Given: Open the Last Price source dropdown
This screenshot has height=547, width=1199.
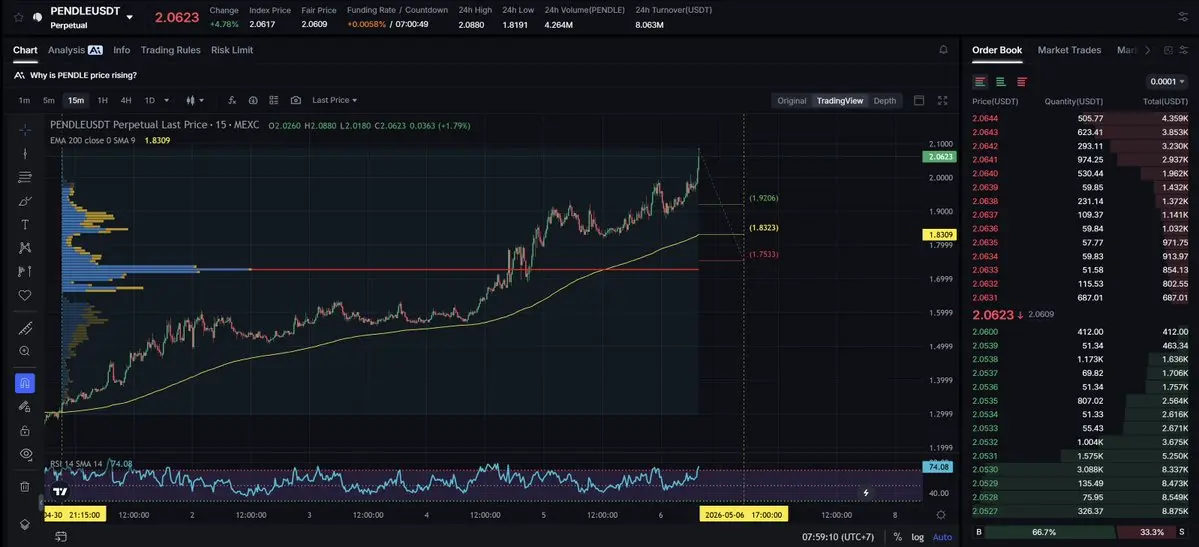Looking at the screenshot, I should 334,100.
